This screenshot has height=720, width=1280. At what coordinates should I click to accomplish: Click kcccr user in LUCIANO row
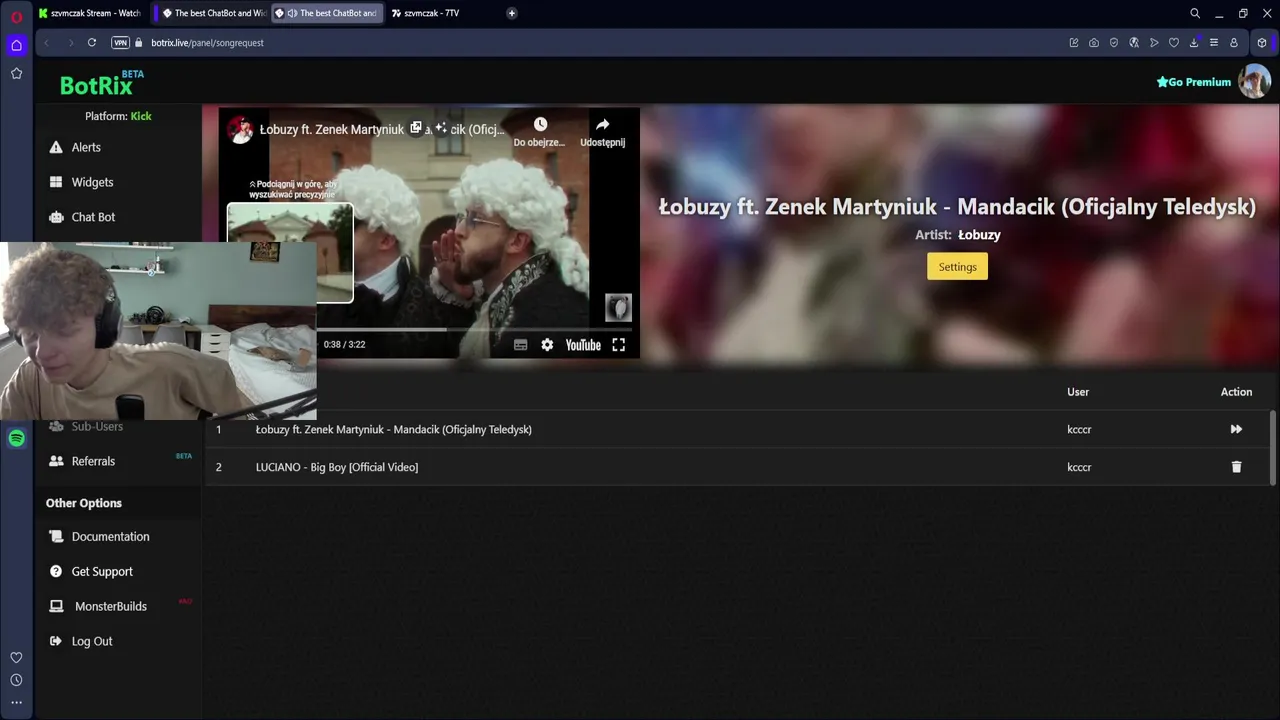click(1079, 467)
